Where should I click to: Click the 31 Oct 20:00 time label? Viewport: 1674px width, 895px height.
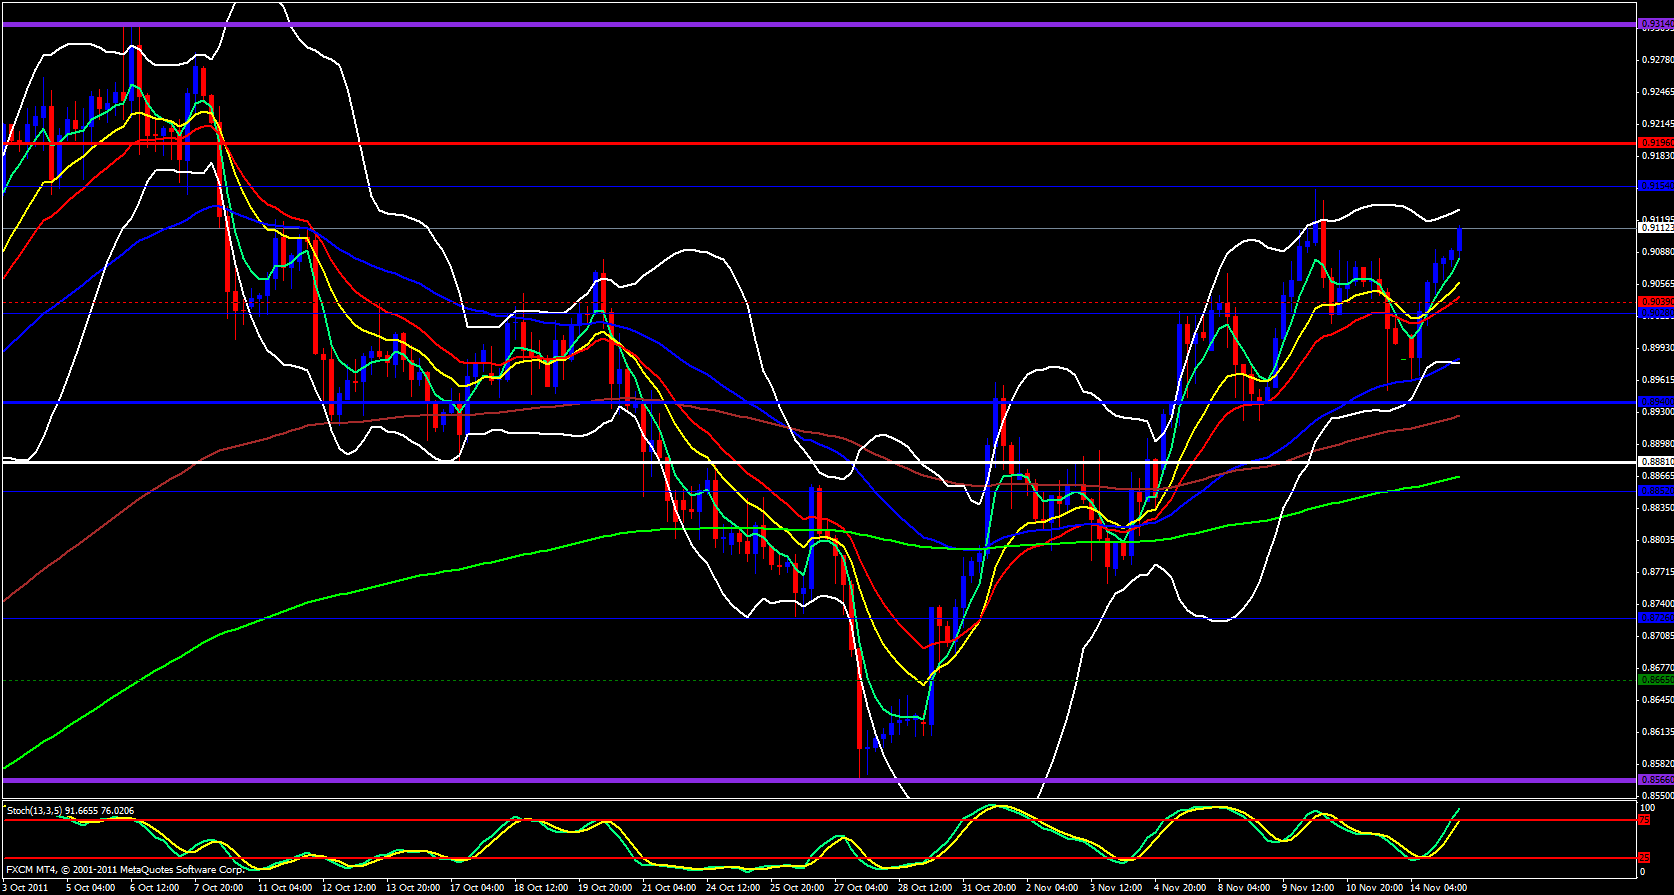point(989,888)
